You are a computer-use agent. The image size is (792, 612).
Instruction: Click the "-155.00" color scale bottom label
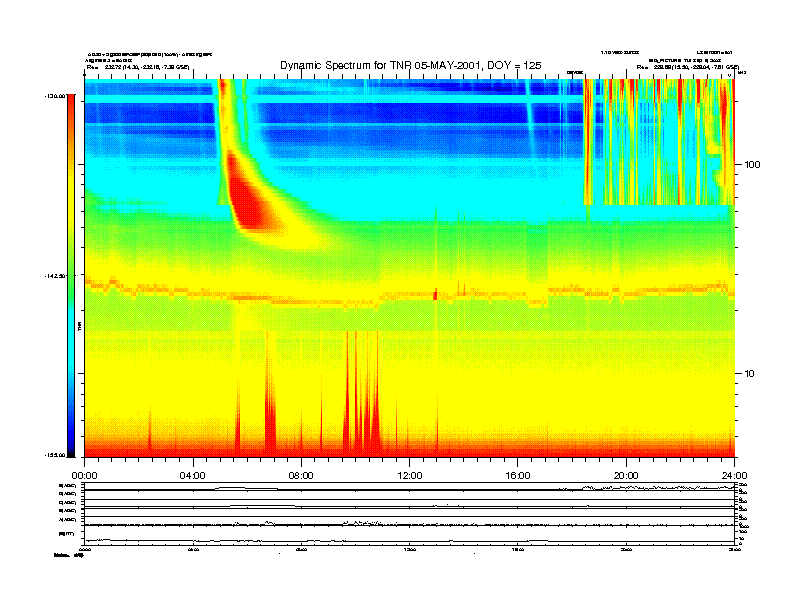[55, 455]
